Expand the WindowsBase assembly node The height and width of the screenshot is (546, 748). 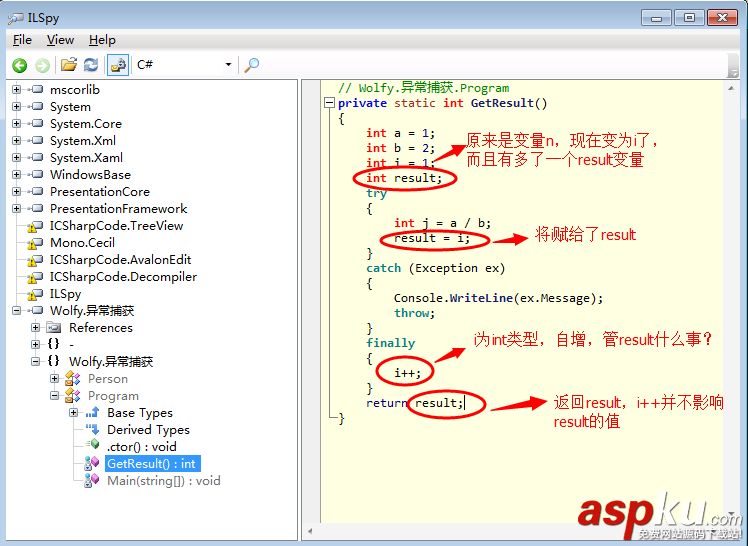pos(17,175)
